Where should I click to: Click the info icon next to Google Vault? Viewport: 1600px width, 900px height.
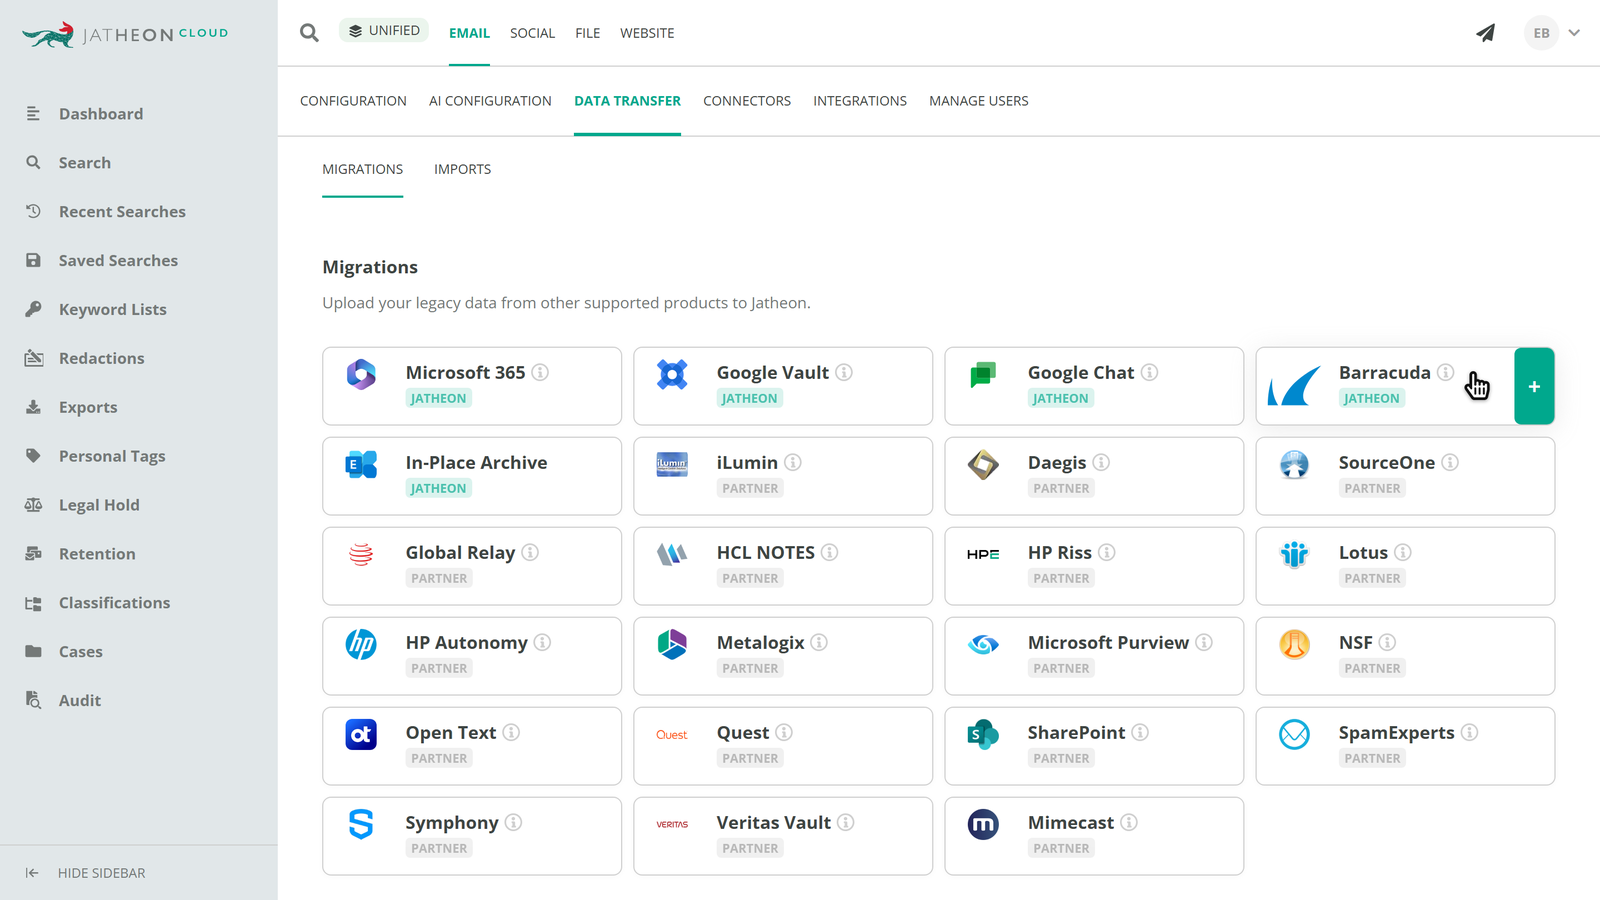[844, 372]
